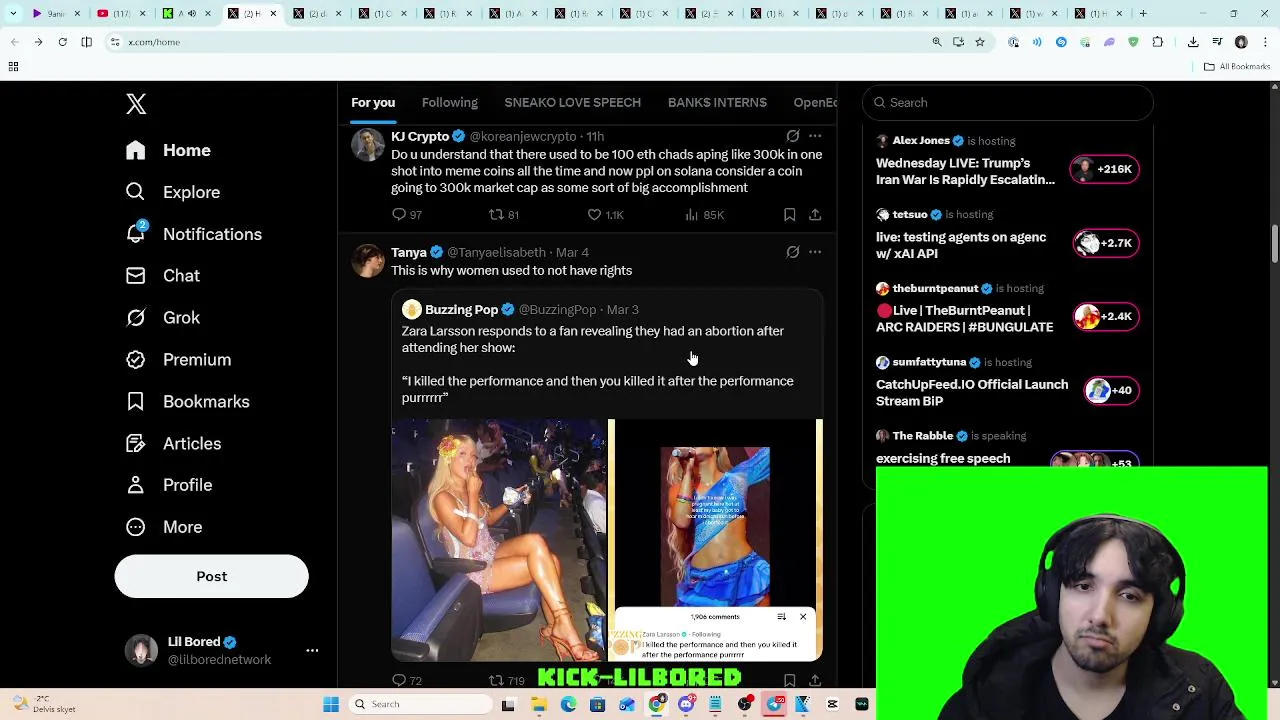Screen dimensions: 1280x720
Task: Open a new browser tab
Action: tap(1143, 14)
